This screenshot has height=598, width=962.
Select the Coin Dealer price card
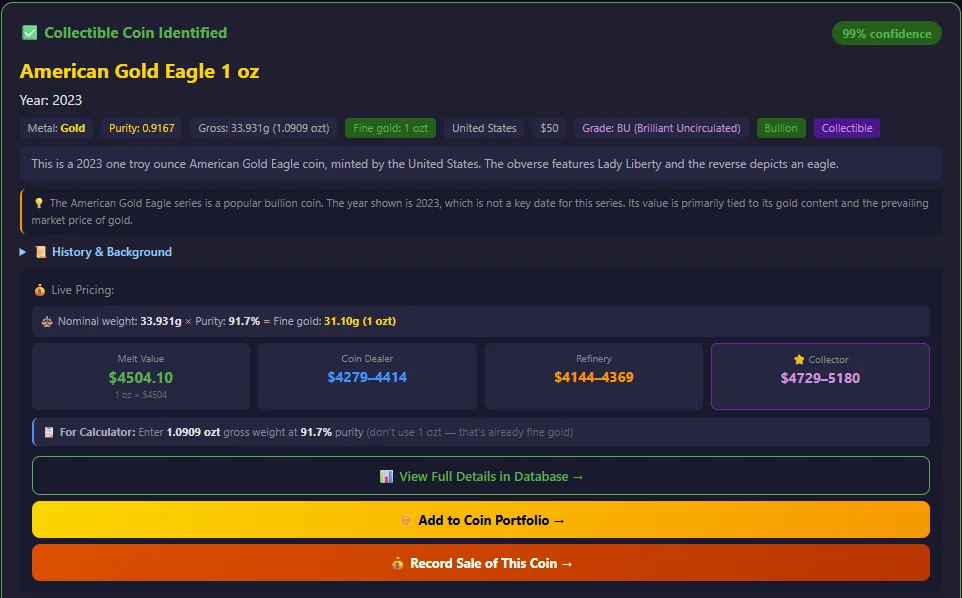(367, 376)
